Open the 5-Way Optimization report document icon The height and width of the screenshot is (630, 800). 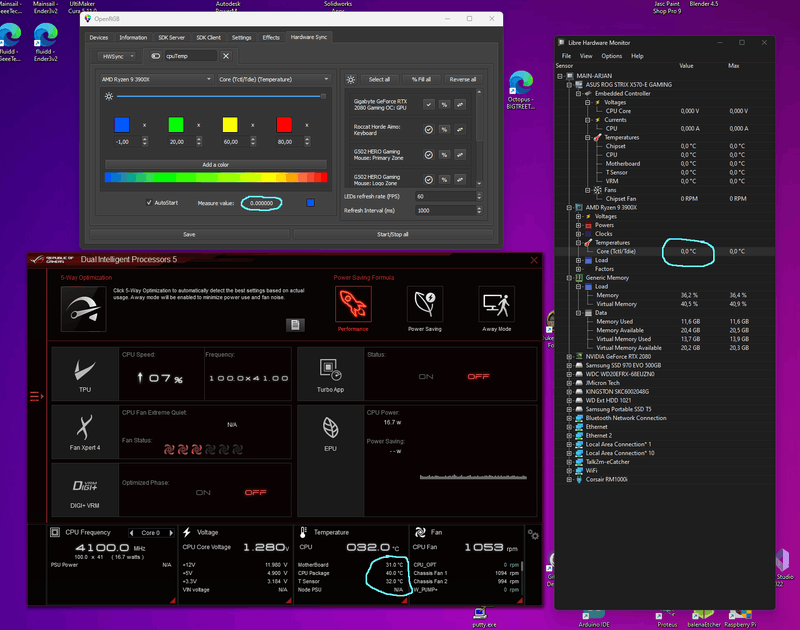point(295,325)
